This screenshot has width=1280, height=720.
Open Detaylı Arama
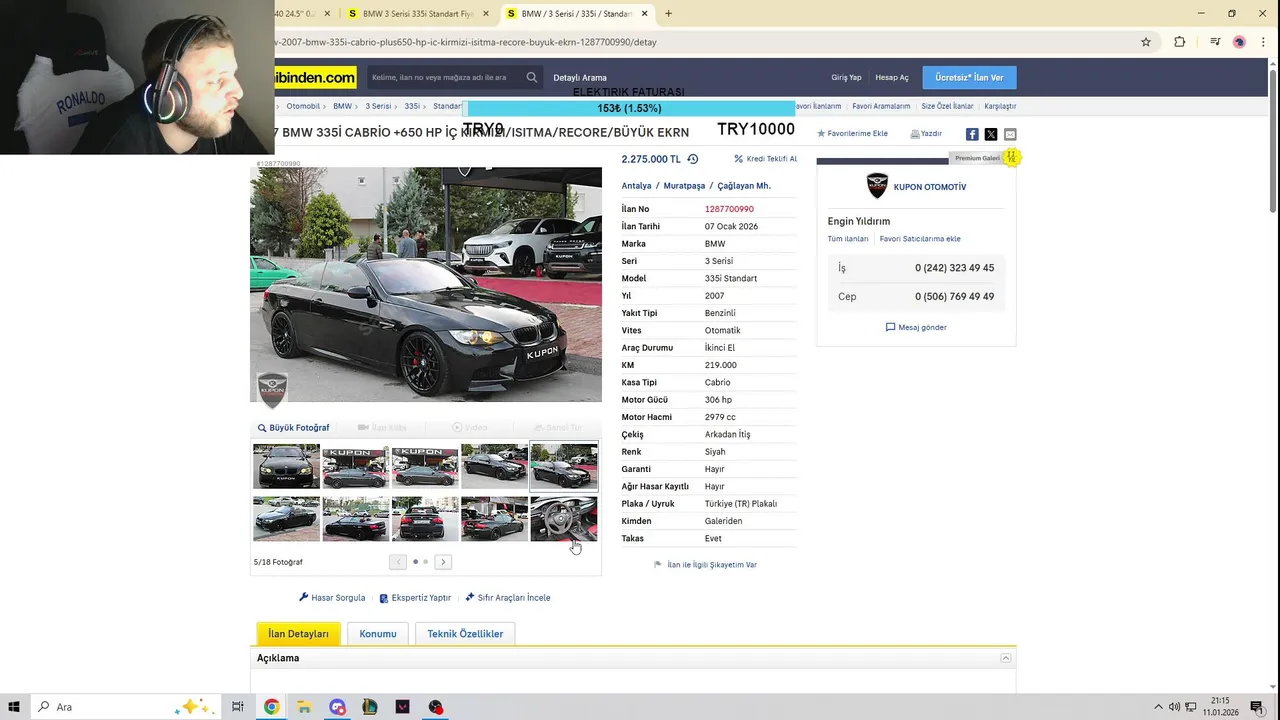[x=580, y=77]
